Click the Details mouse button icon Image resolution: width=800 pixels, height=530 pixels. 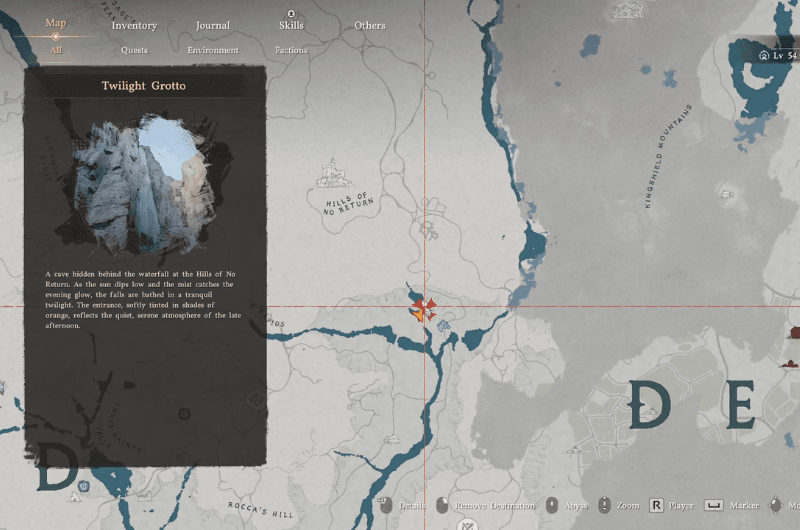(x=385, y=506)
